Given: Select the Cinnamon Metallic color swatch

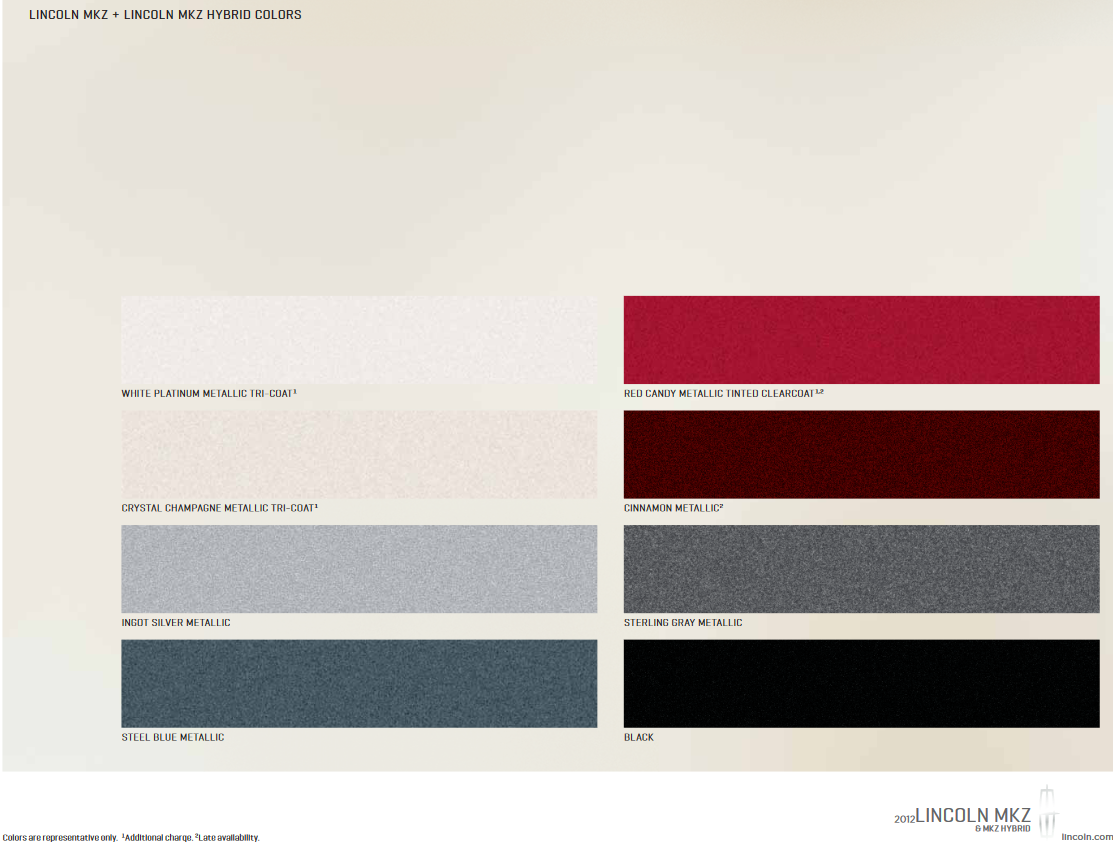Looking at the screenshot, I should coord(862,454).
